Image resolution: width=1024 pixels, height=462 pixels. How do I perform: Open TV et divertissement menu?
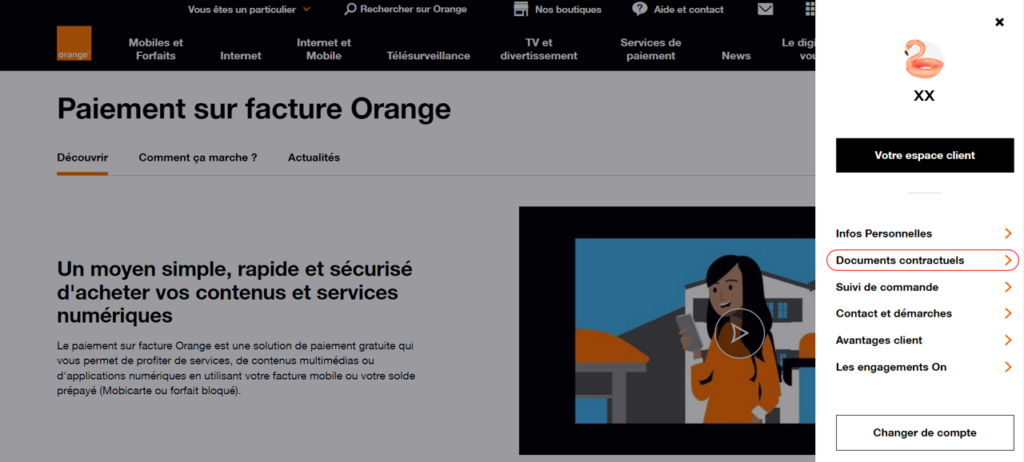coord(539,49)
